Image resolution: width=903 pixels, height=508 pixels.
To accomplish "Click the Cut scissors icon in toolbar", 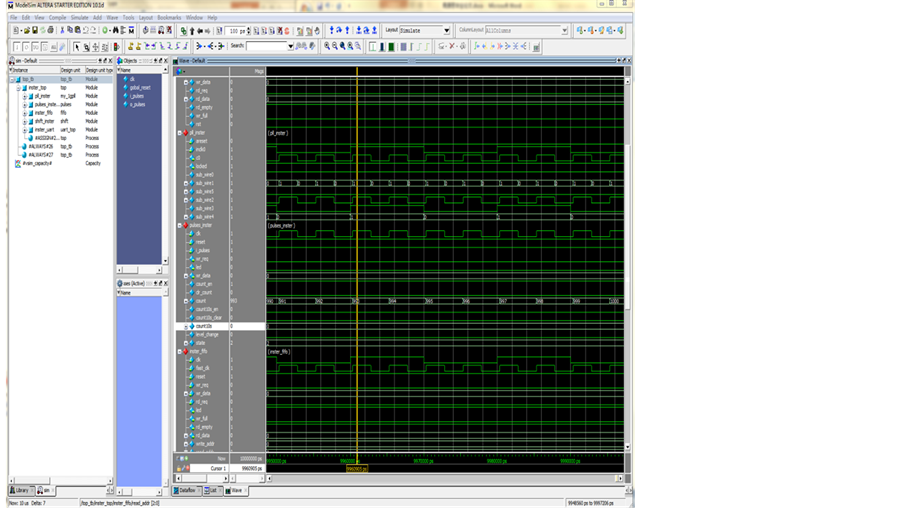I will click(x=63, y=31).
